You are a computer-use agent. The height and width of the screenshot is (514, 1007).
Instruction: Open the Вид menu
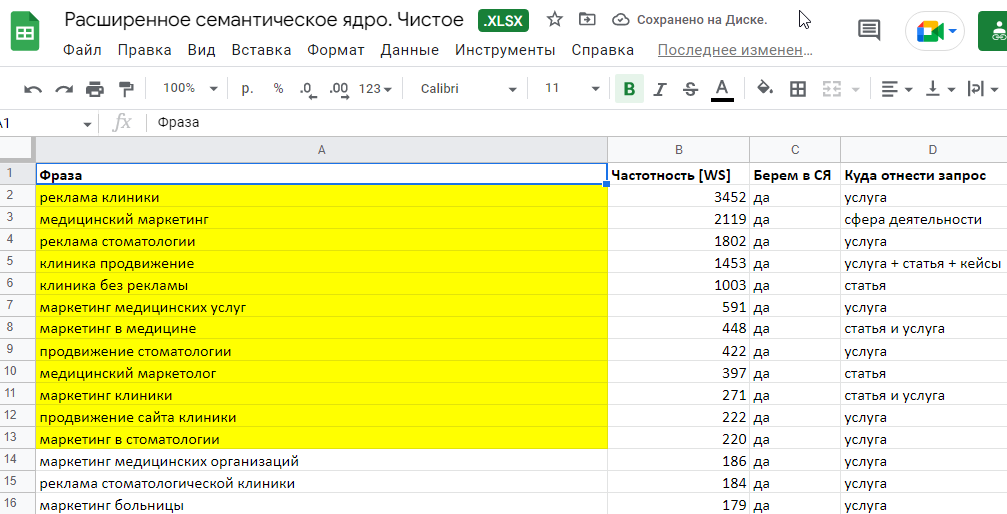click(x=202, y=50)
